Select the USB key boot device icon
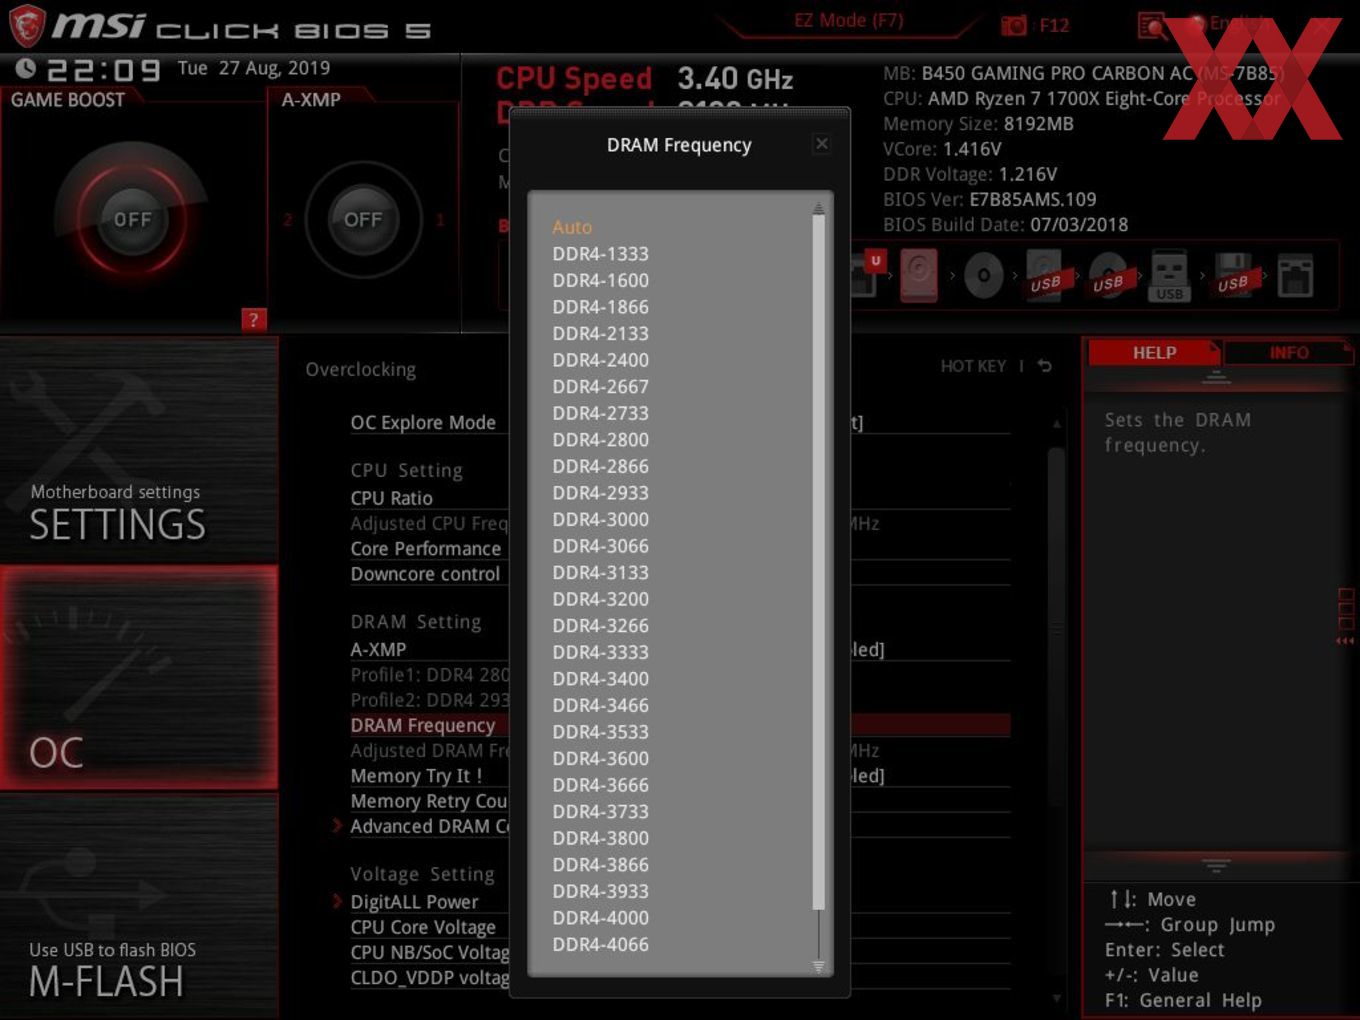The width and height of the screenshot is (1360, 1020). (1170, 275)
